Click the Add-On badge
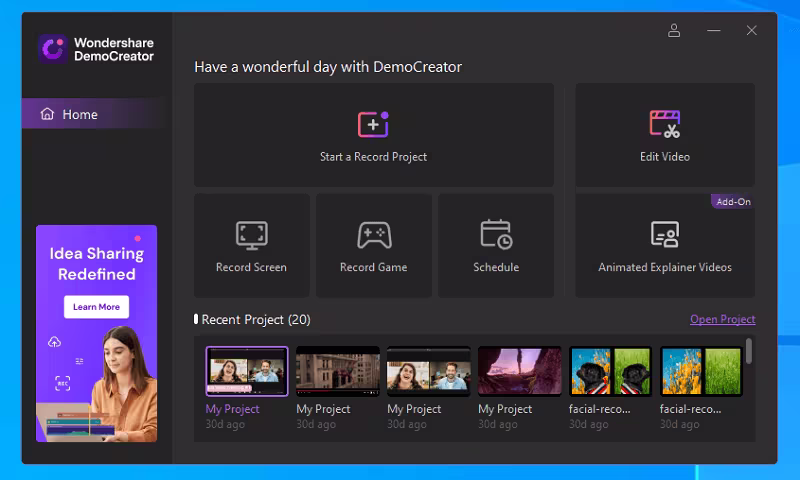This screenshot has width=800, height=480. (733, 201)
